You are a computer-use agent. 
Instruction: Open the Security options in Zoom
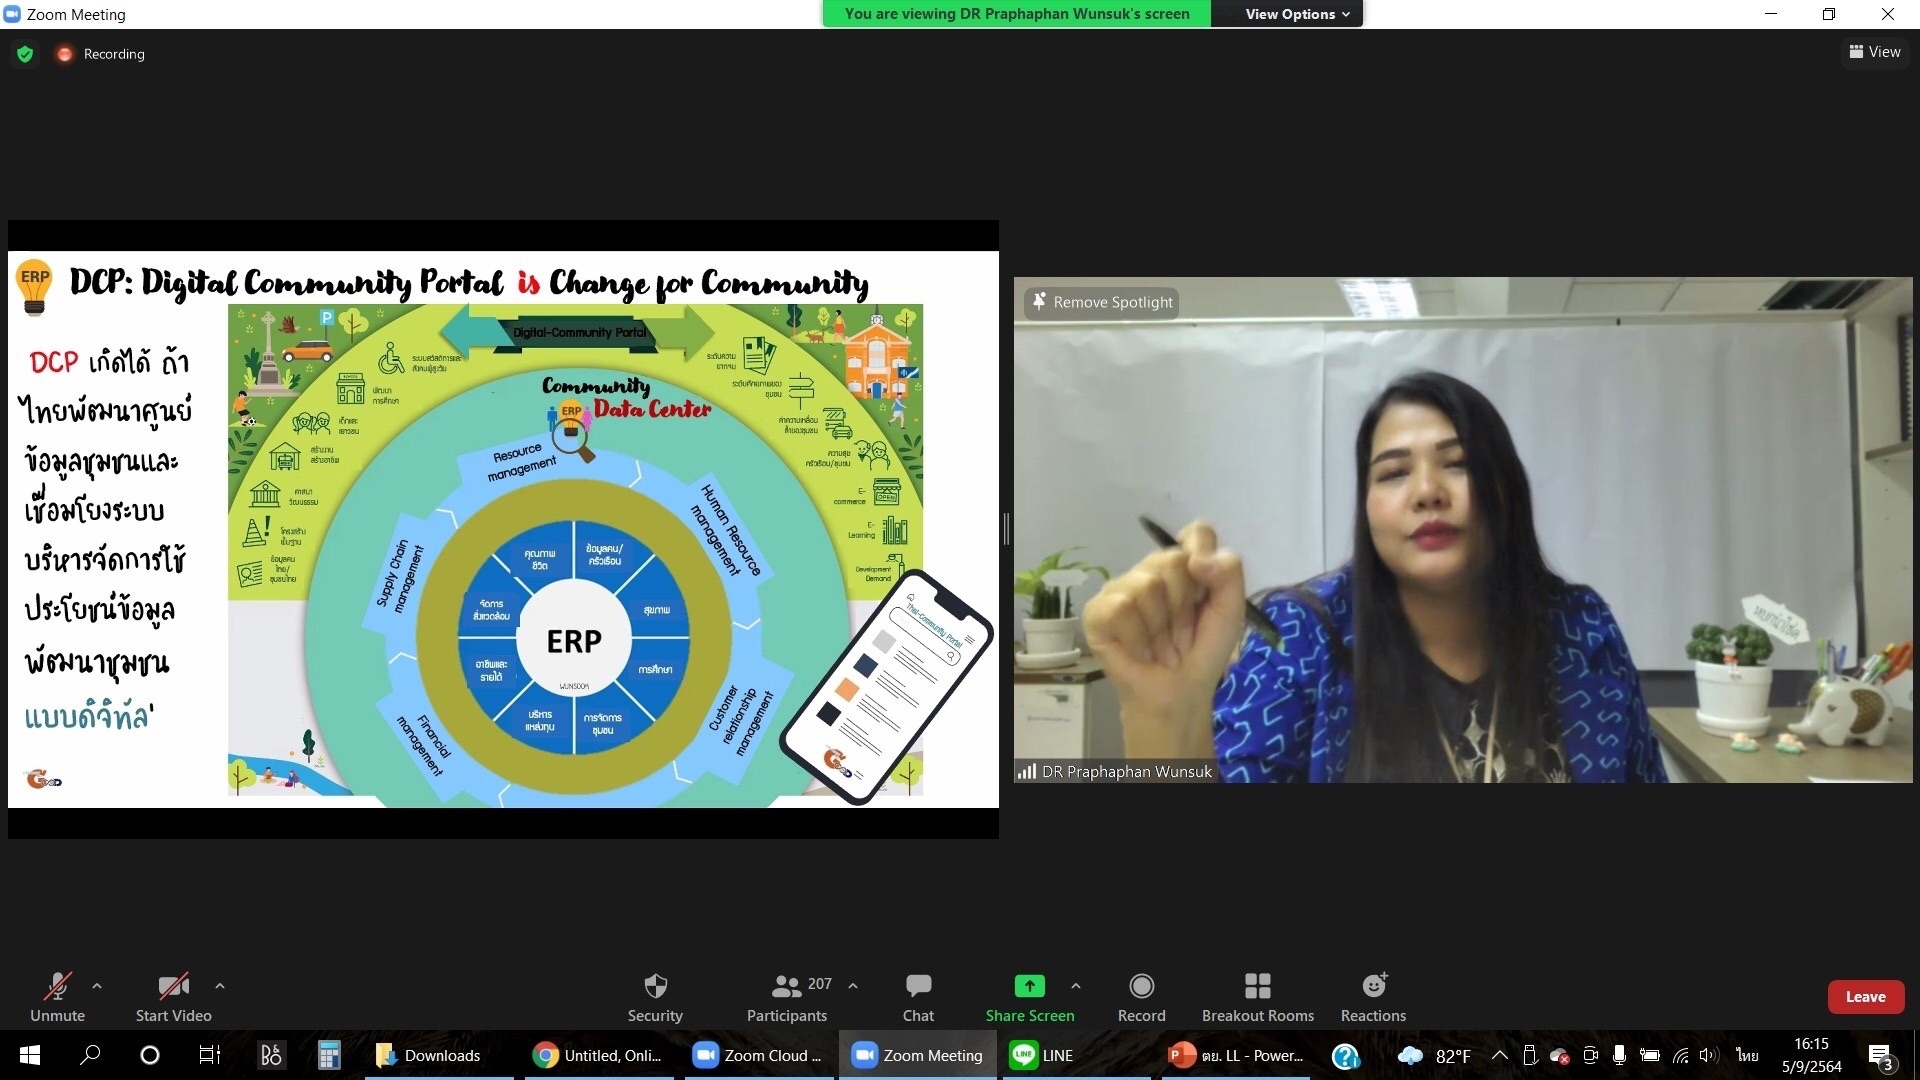(655, 996)
